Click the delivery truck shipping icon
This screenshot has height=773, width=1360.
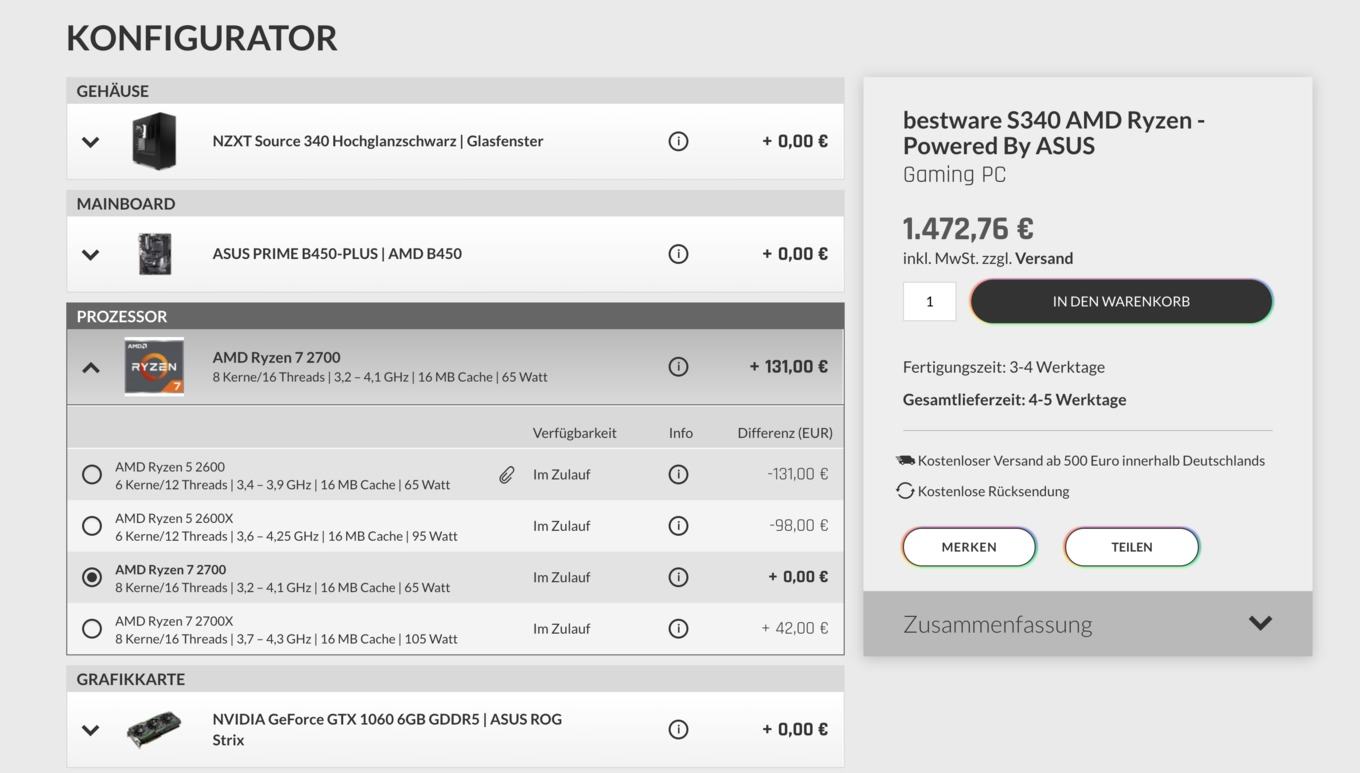(905, 461)
